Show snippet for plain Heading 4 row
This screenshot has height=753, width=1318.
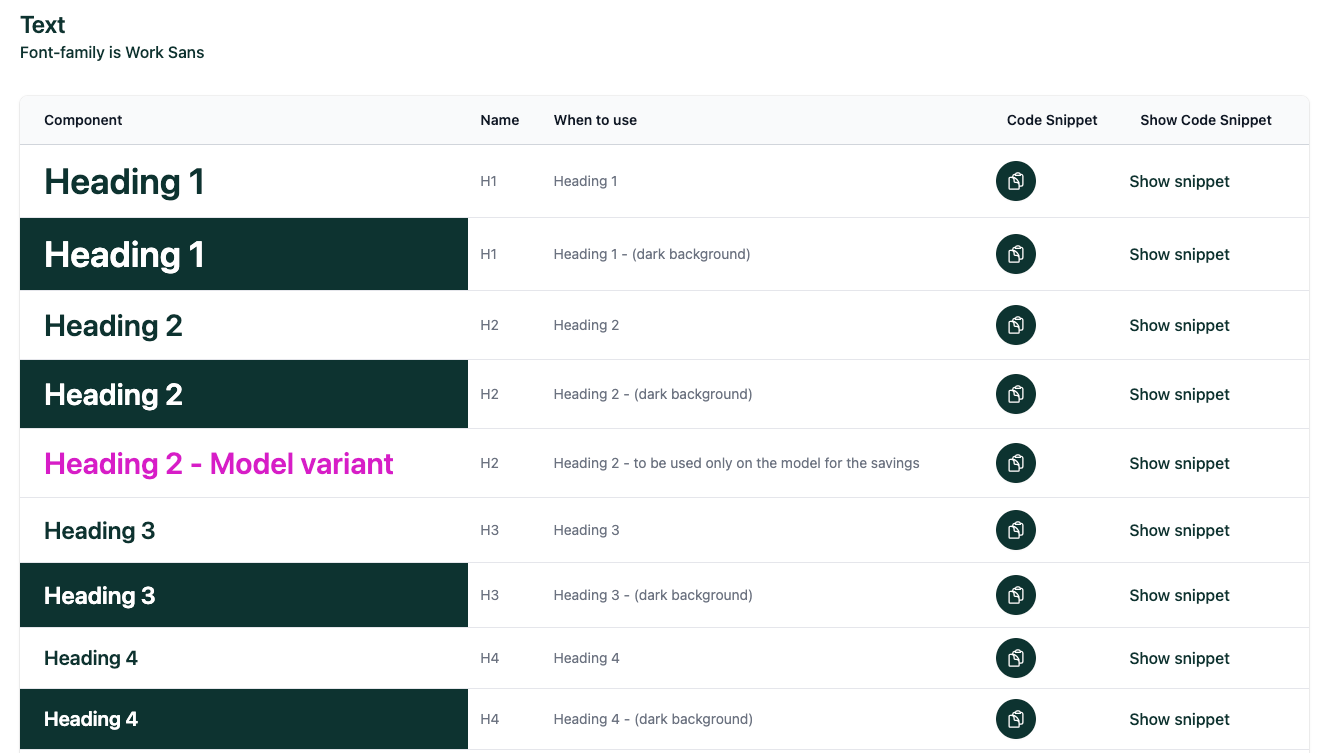click(x=1179, y=658)
